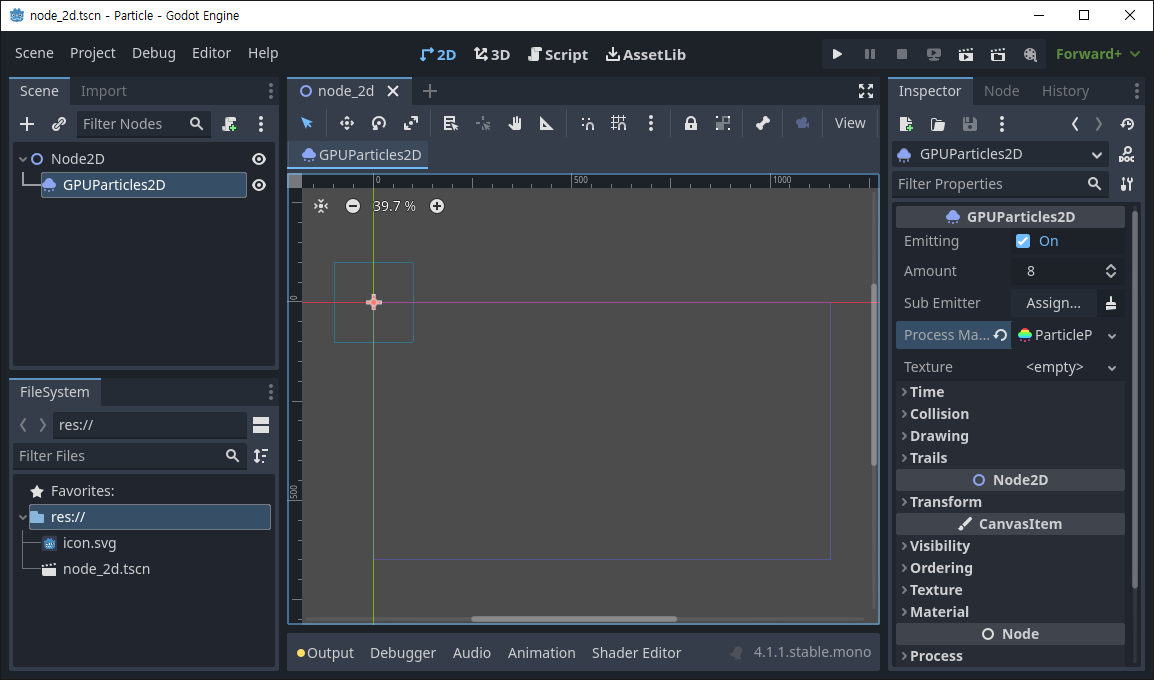Toggle the Emitting On checkbox
Screen dimensions: 1154x680
pyautogui.click(x=1023, y=241)
